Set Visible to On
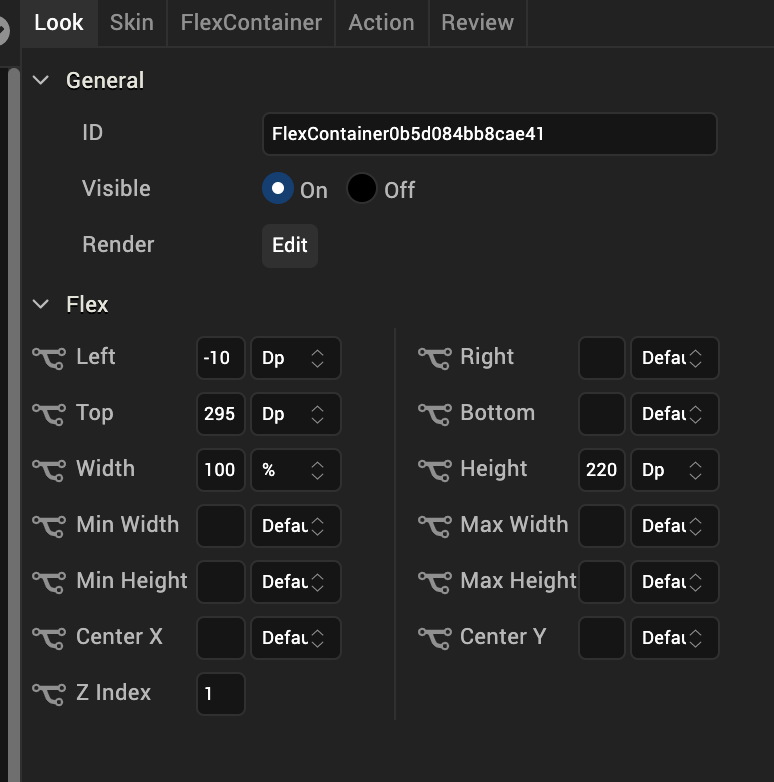The image size is (774, 782). (278, 189)
